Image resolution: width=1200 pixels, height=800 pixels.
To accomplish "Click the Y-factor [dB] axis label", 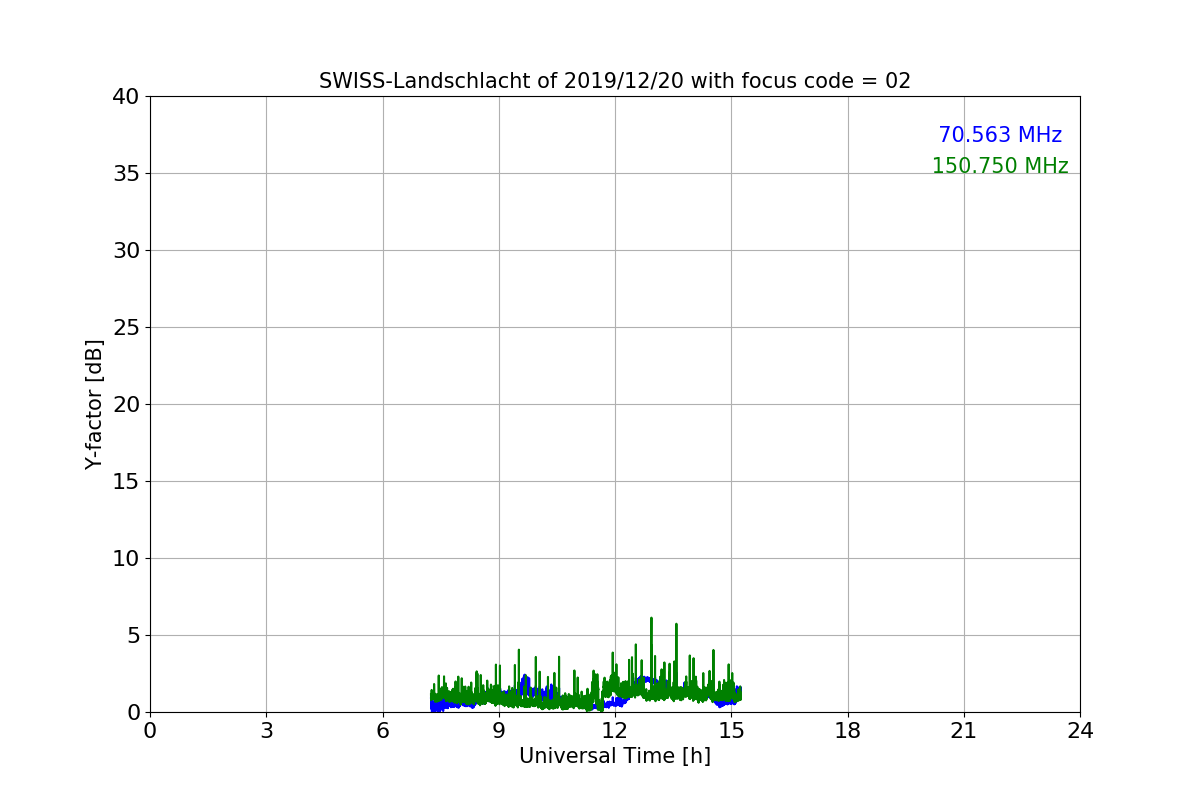I will [x=95, y=404].
